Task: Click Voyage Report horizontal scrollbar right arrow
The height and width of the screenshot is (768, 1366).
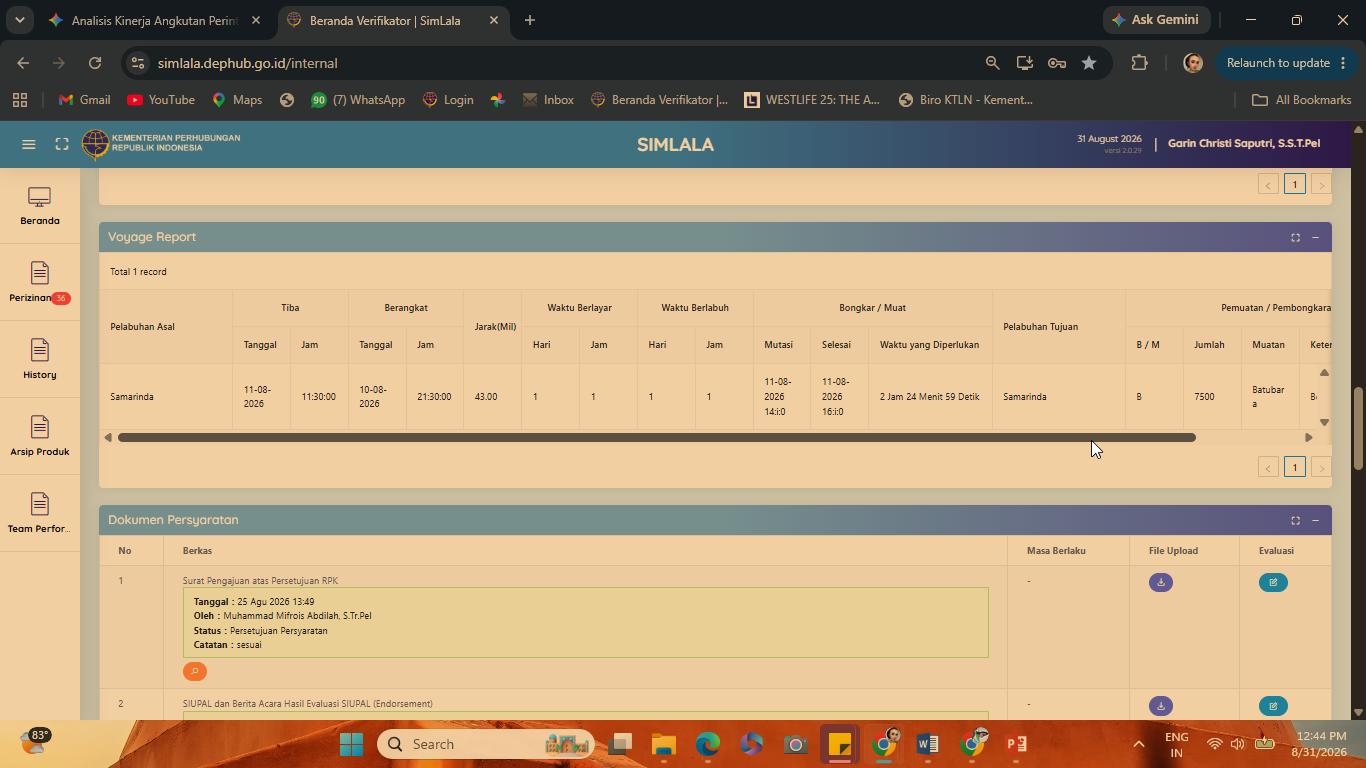Action: coord(1308,437)
